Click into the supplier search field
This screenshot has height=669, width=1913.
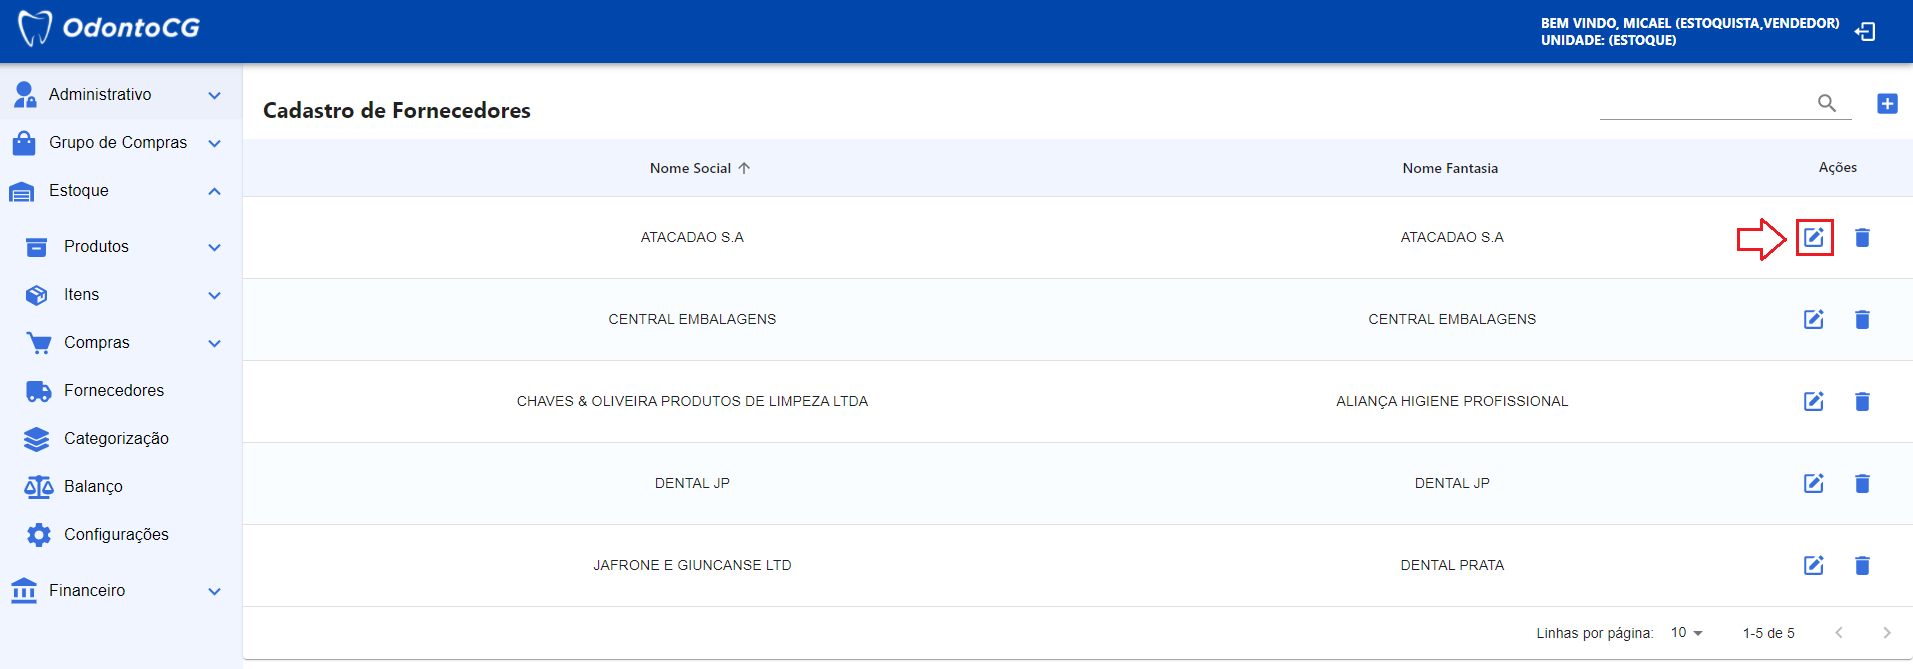[x=1705, y=104]
